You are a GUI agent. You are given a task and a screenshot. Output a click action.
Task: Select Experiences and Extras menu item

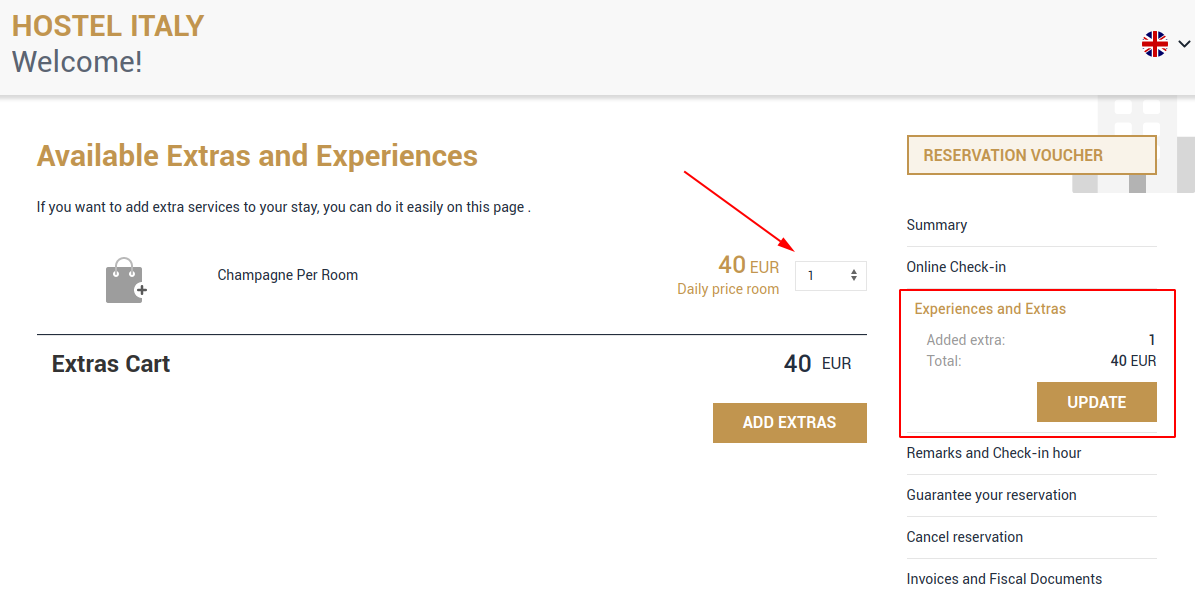click(x=990, y=309)
